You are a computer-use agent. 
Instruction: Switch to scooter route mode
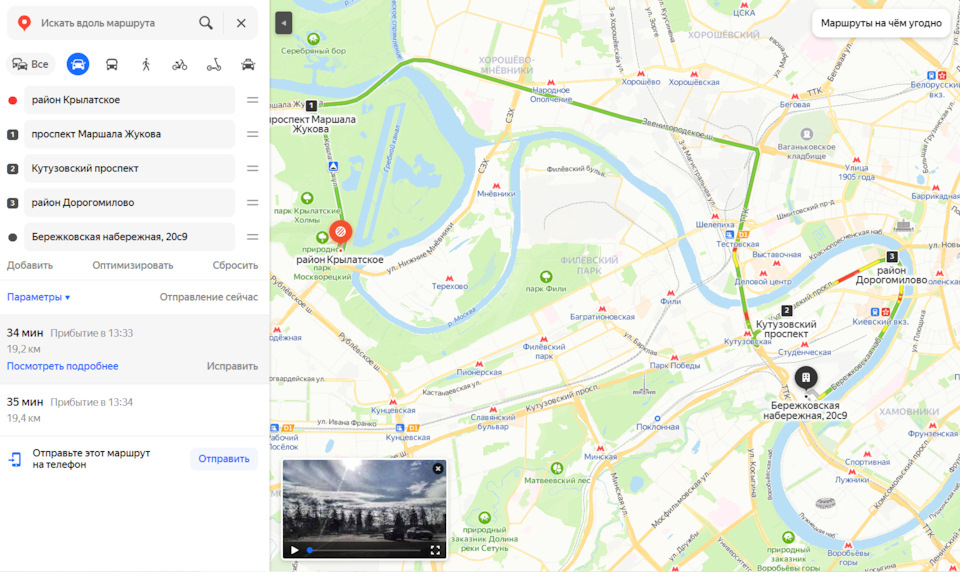click(x=214, y=64)
